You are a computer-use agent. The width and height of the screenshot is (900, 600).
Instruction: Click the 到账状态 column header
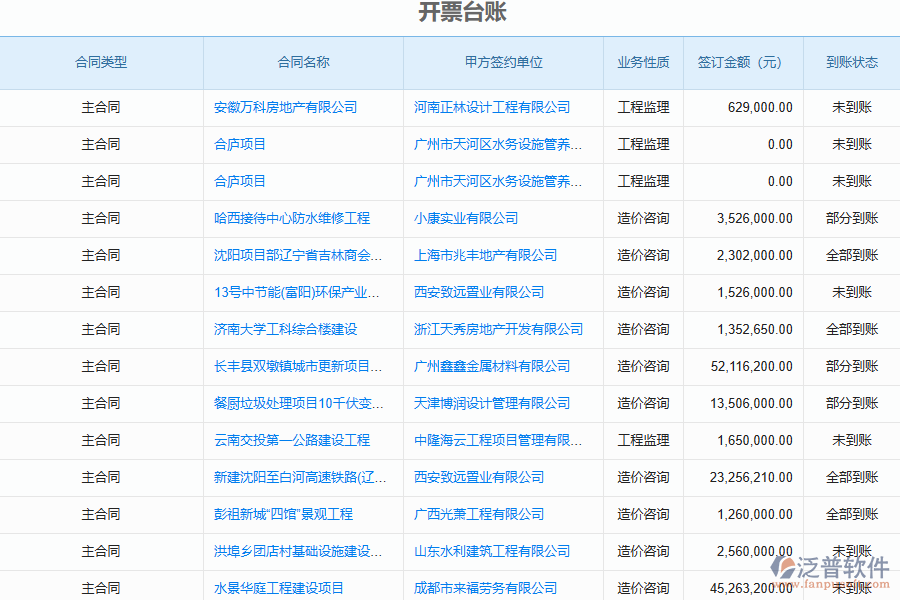(x=851, y=62)
